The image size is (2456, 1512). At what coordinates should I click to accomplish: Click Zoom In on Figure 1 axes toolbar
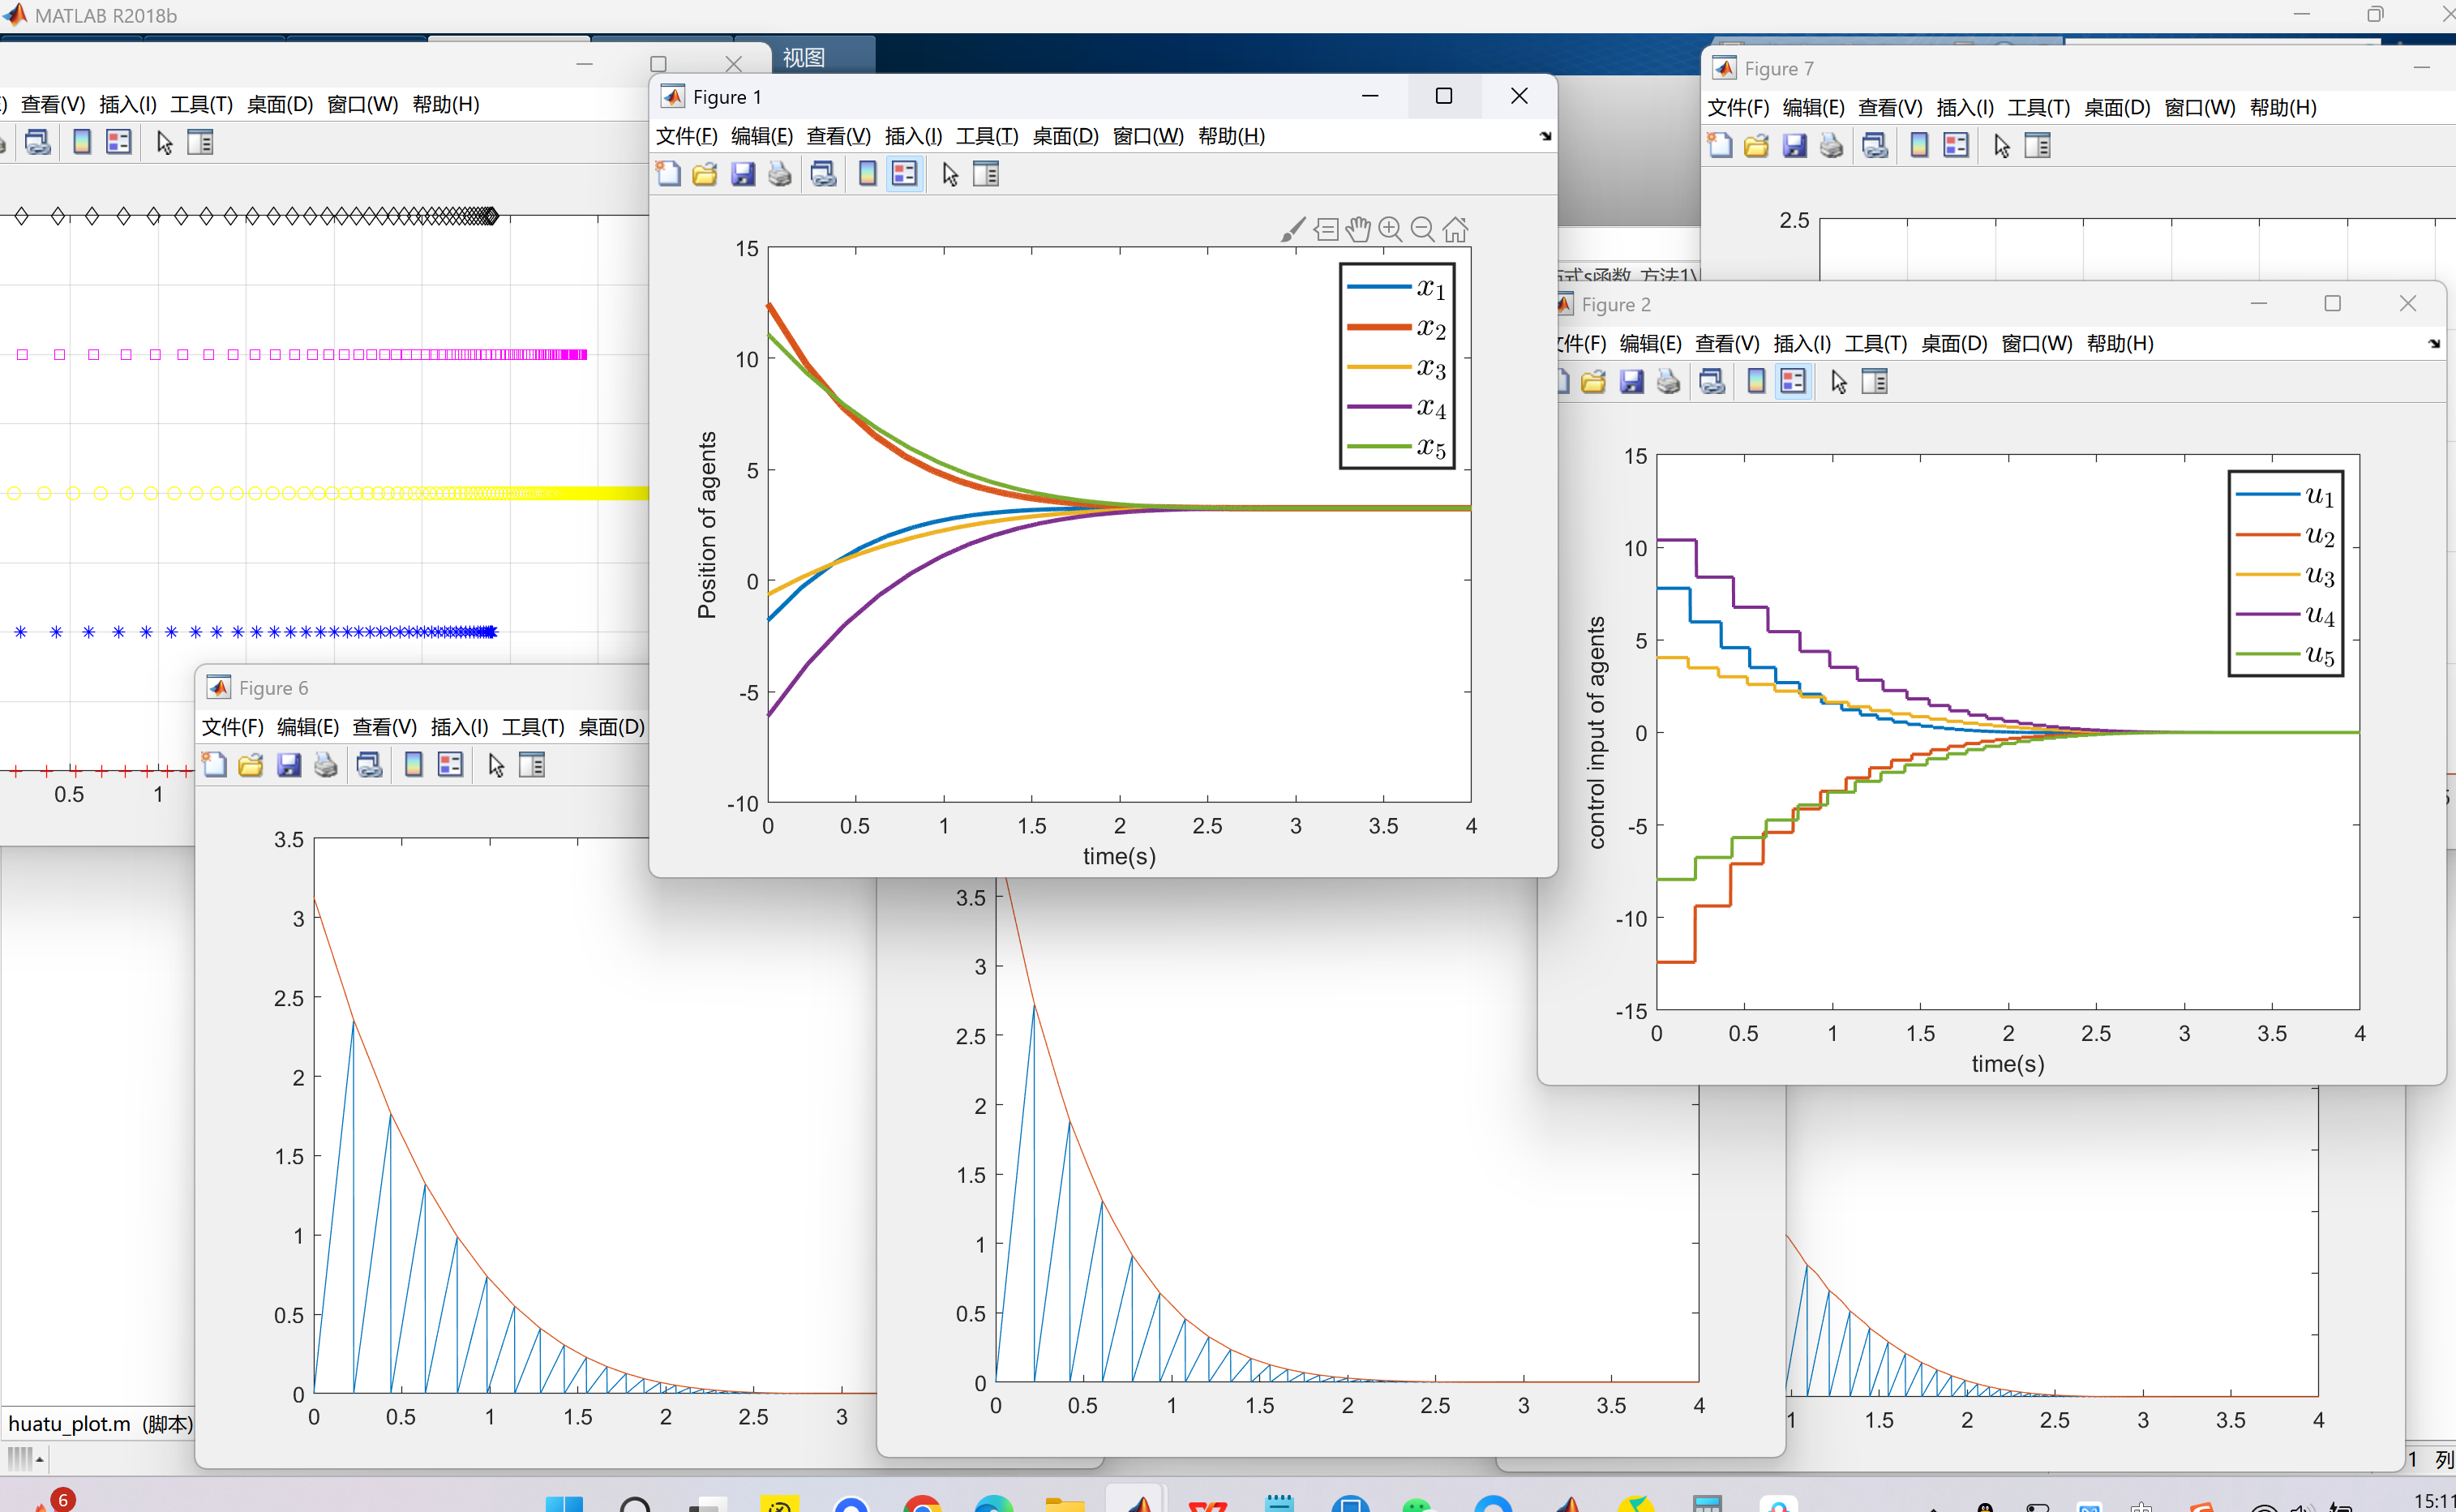click(x=1390, y=229)
